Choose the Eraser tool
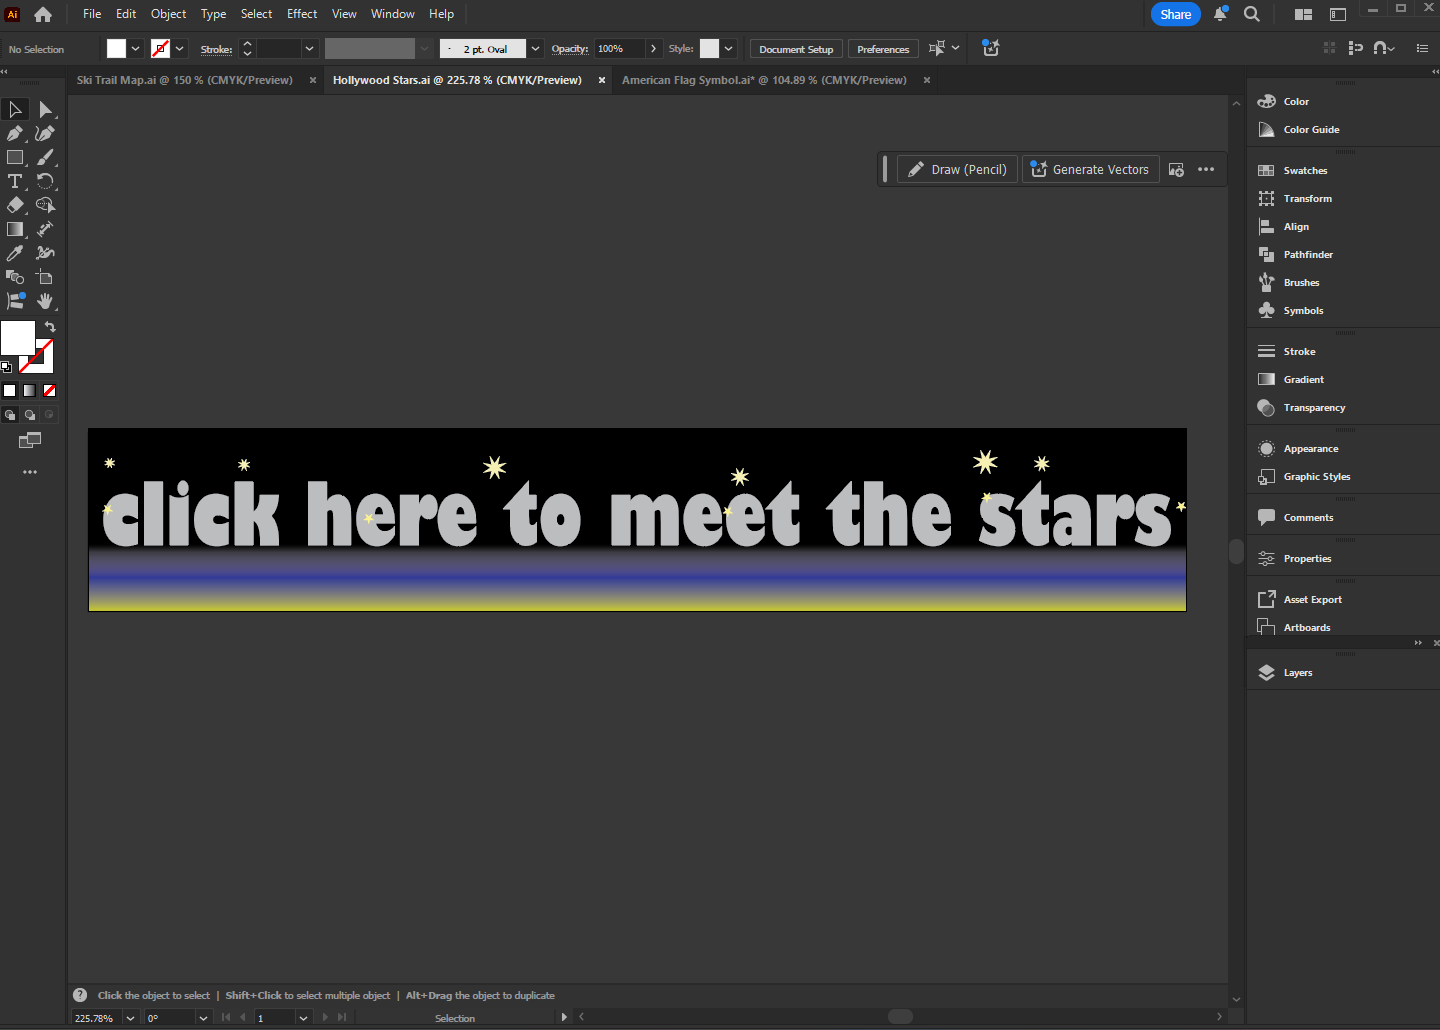Image resolution: width=1440 pixels, height=1030 pixels. click(15, 205)
